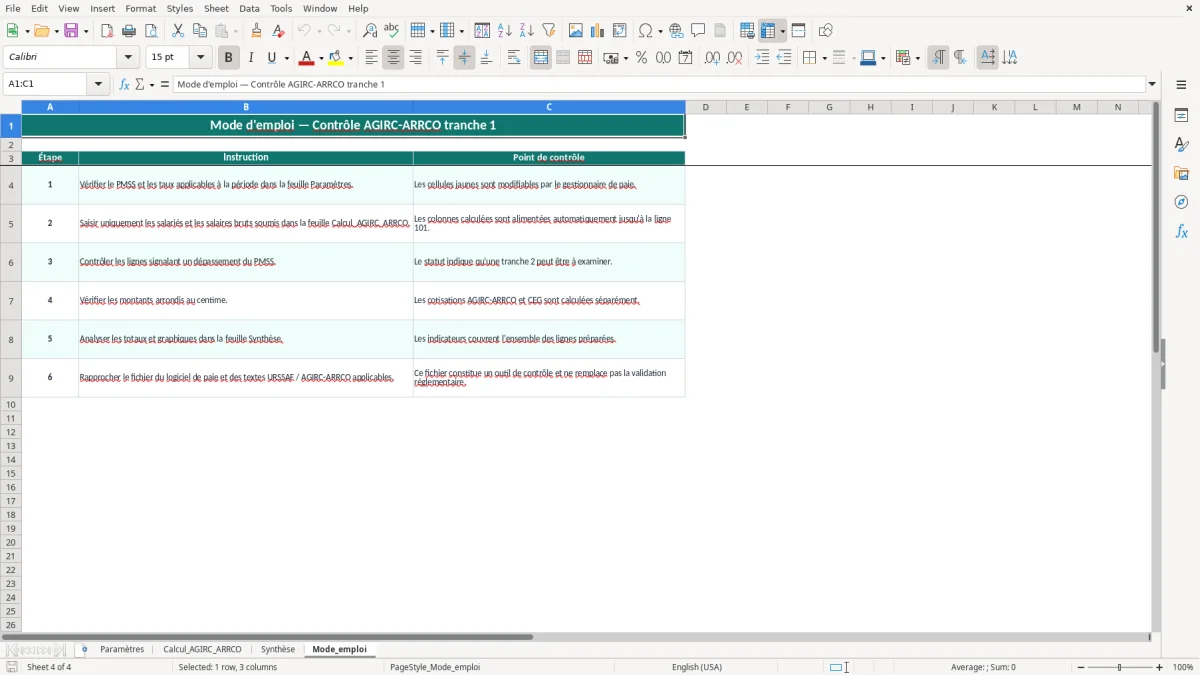The height and width of the screenshot is (675, 1200).
Task: Open Print Preview
Action: [151, 31]
